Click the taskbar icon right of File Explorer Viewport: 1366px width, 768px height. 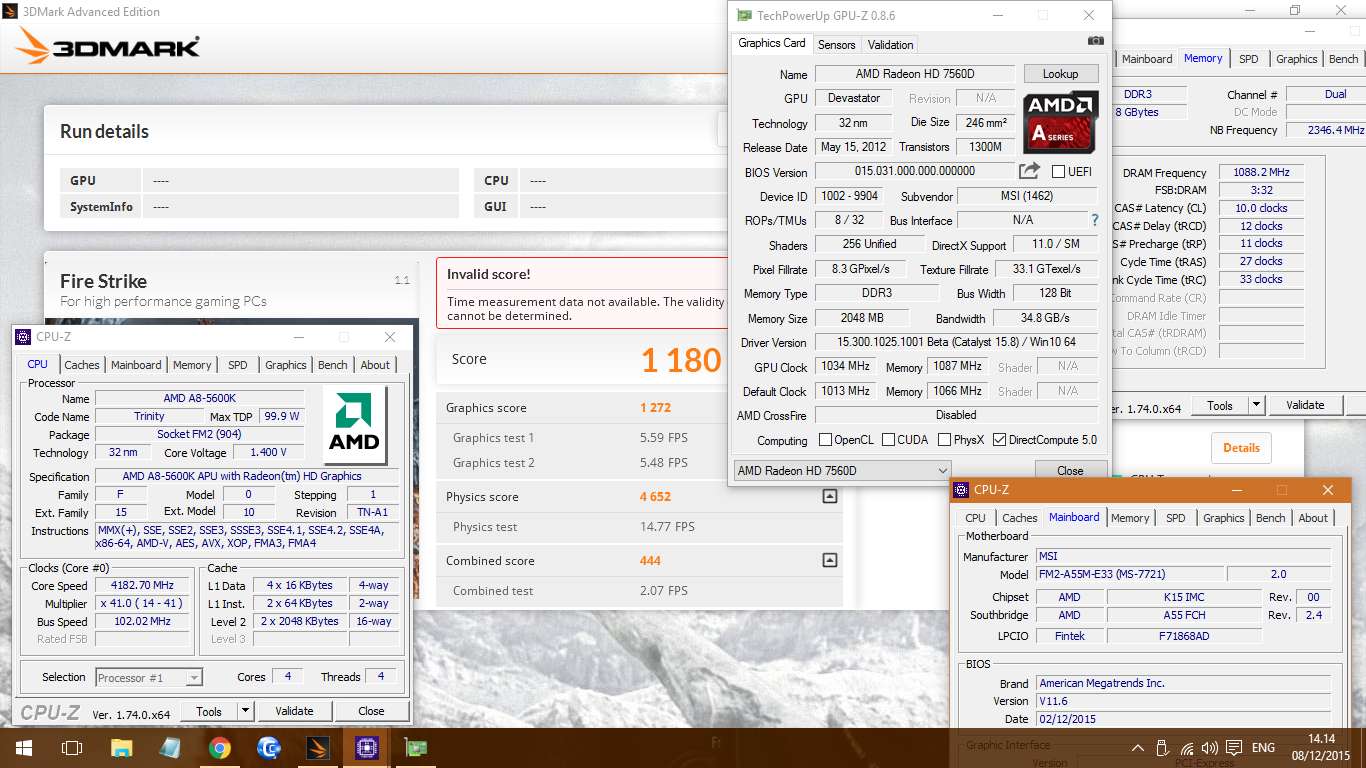tap(170, 747)
